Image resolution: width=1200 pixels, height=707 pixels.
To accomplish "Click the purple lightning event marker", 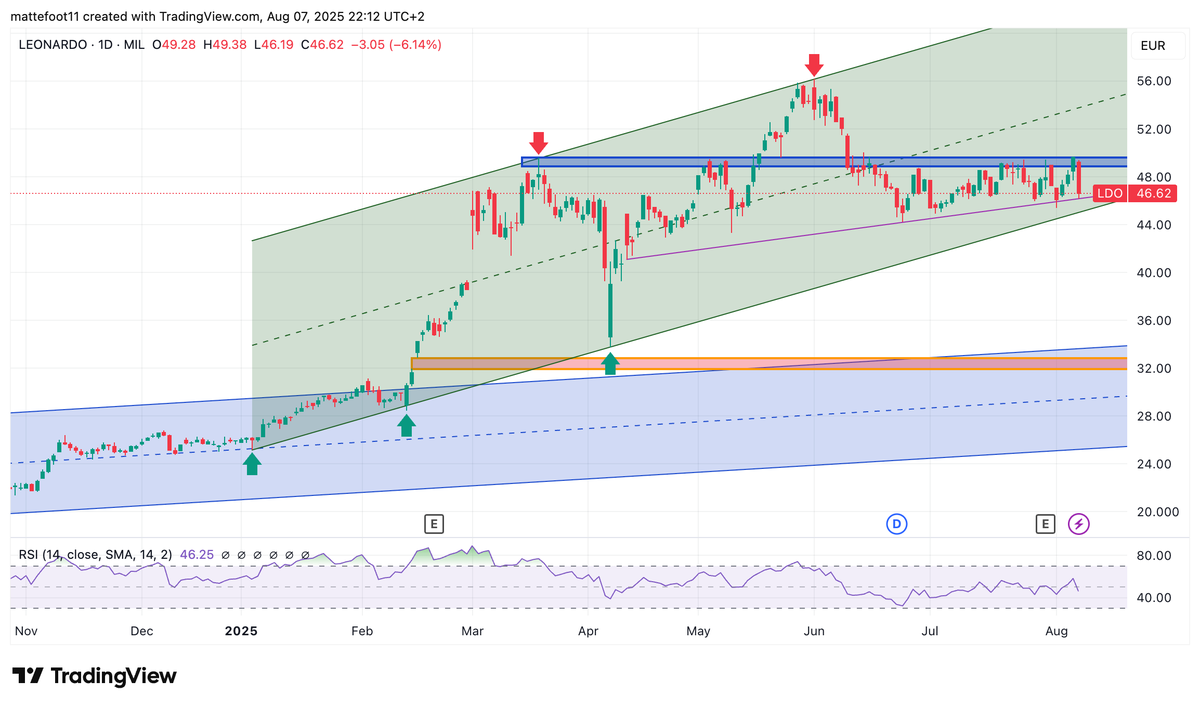I will point(1078,523).
